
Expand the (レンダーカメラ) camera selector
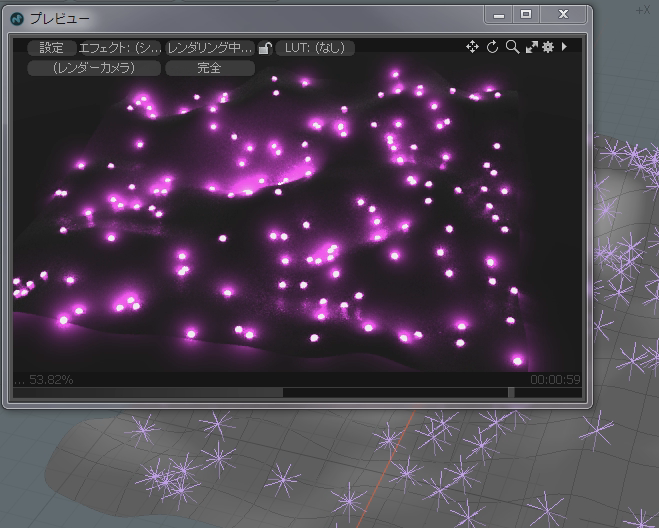94,68
